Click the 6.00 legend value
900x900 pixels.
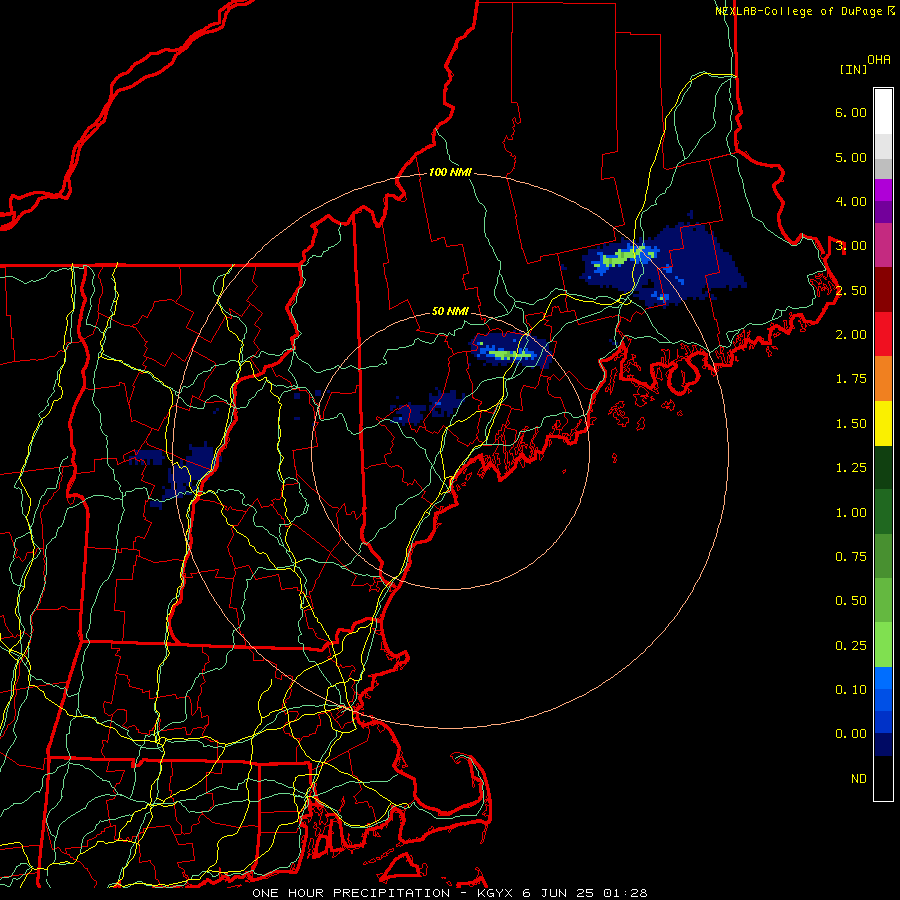pos(851,112)
